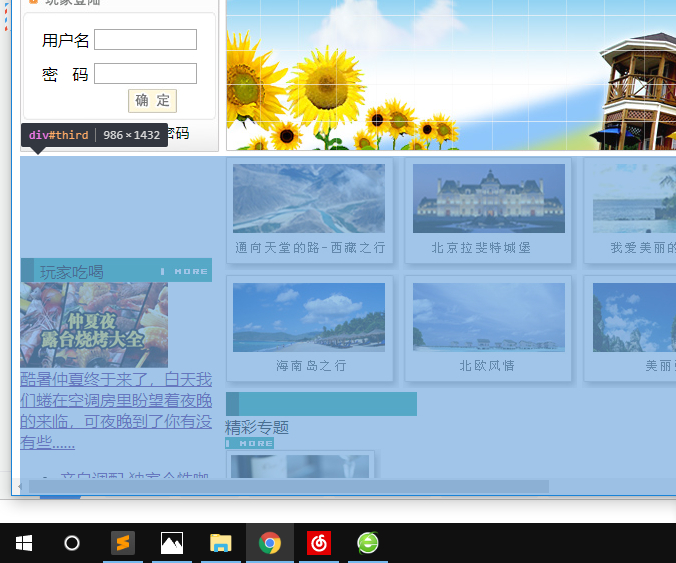Open the Windows Start menu
The image size is (676, 563).
pyautogui.click(x=24, y=543)
